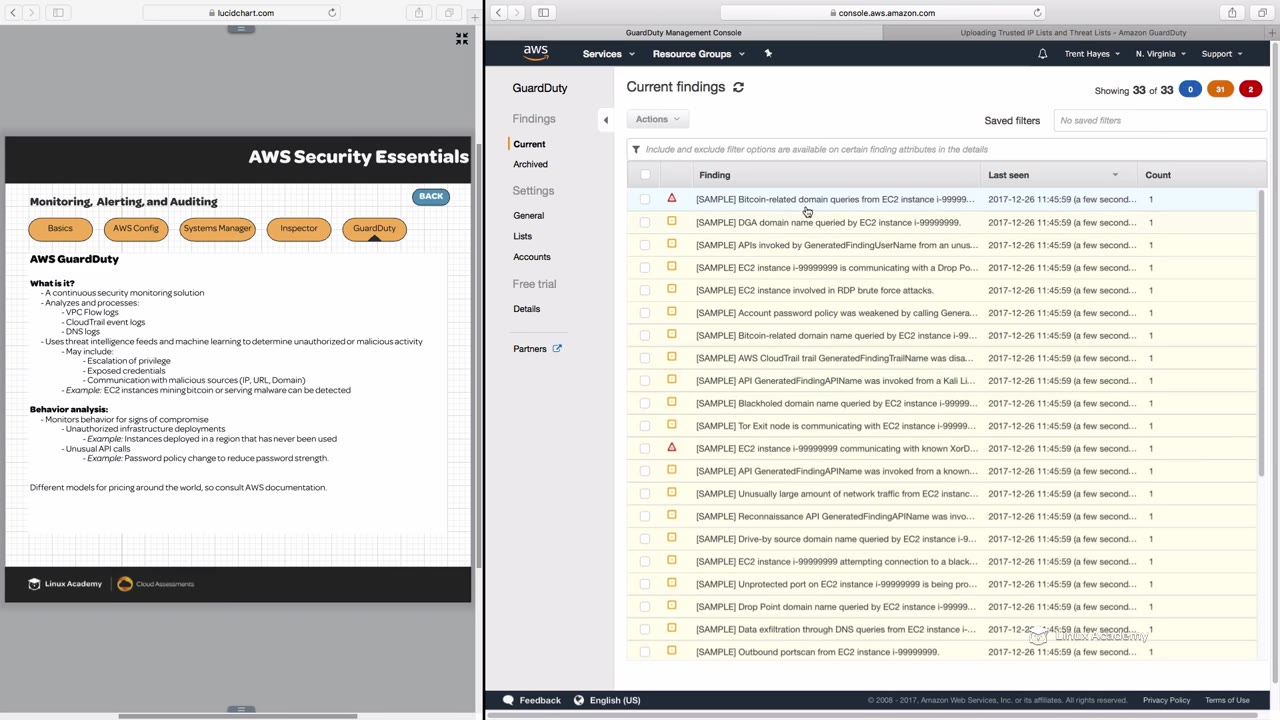This screenshot has height=720, width=1280.
Task: Click the AWS Config button on the slide
Action: [x=136, y=229]
